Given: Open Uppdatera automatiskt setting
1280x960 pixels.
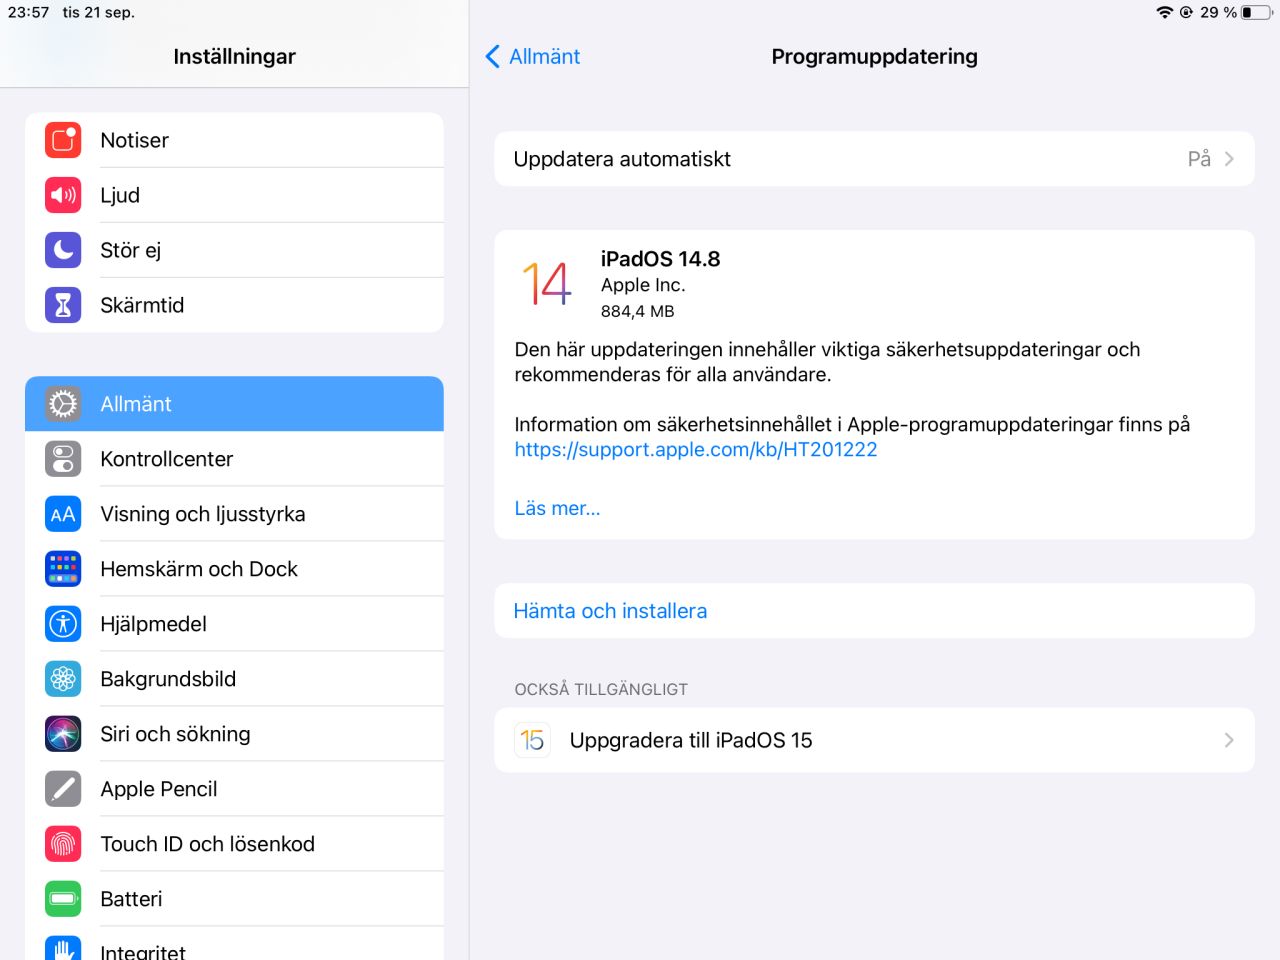Looking at the screenshot, I should pos(874,159).
